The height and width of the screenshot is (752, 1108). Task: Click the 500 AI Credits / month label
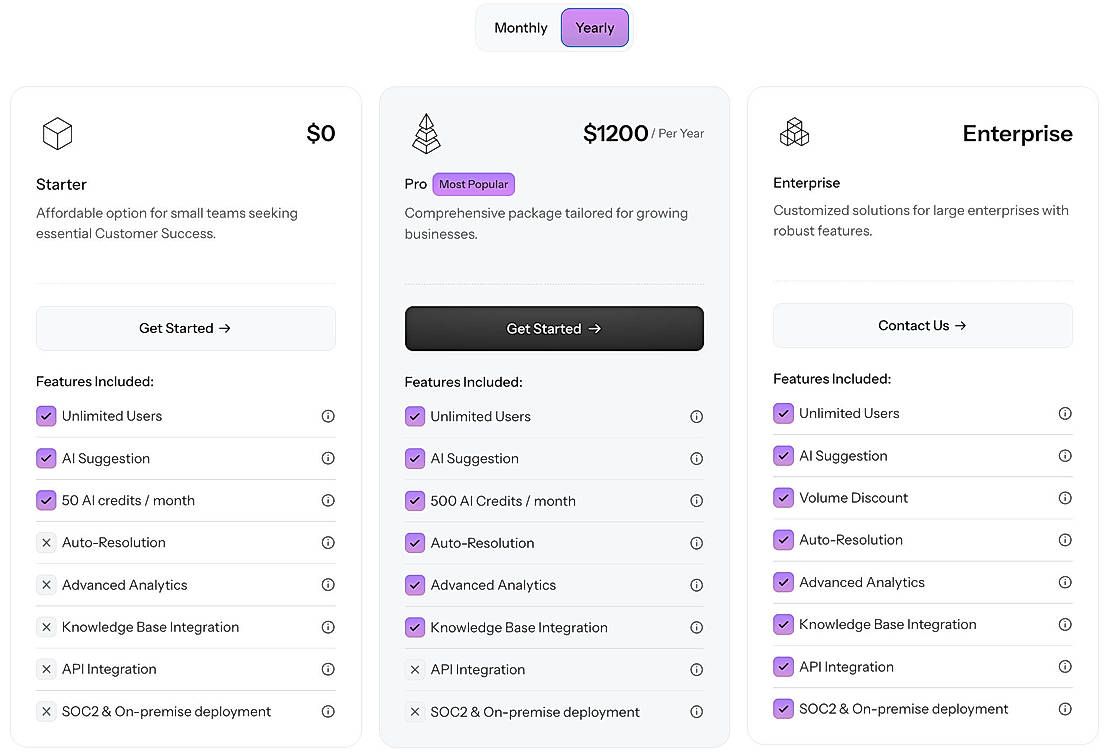tap(503, 501)
